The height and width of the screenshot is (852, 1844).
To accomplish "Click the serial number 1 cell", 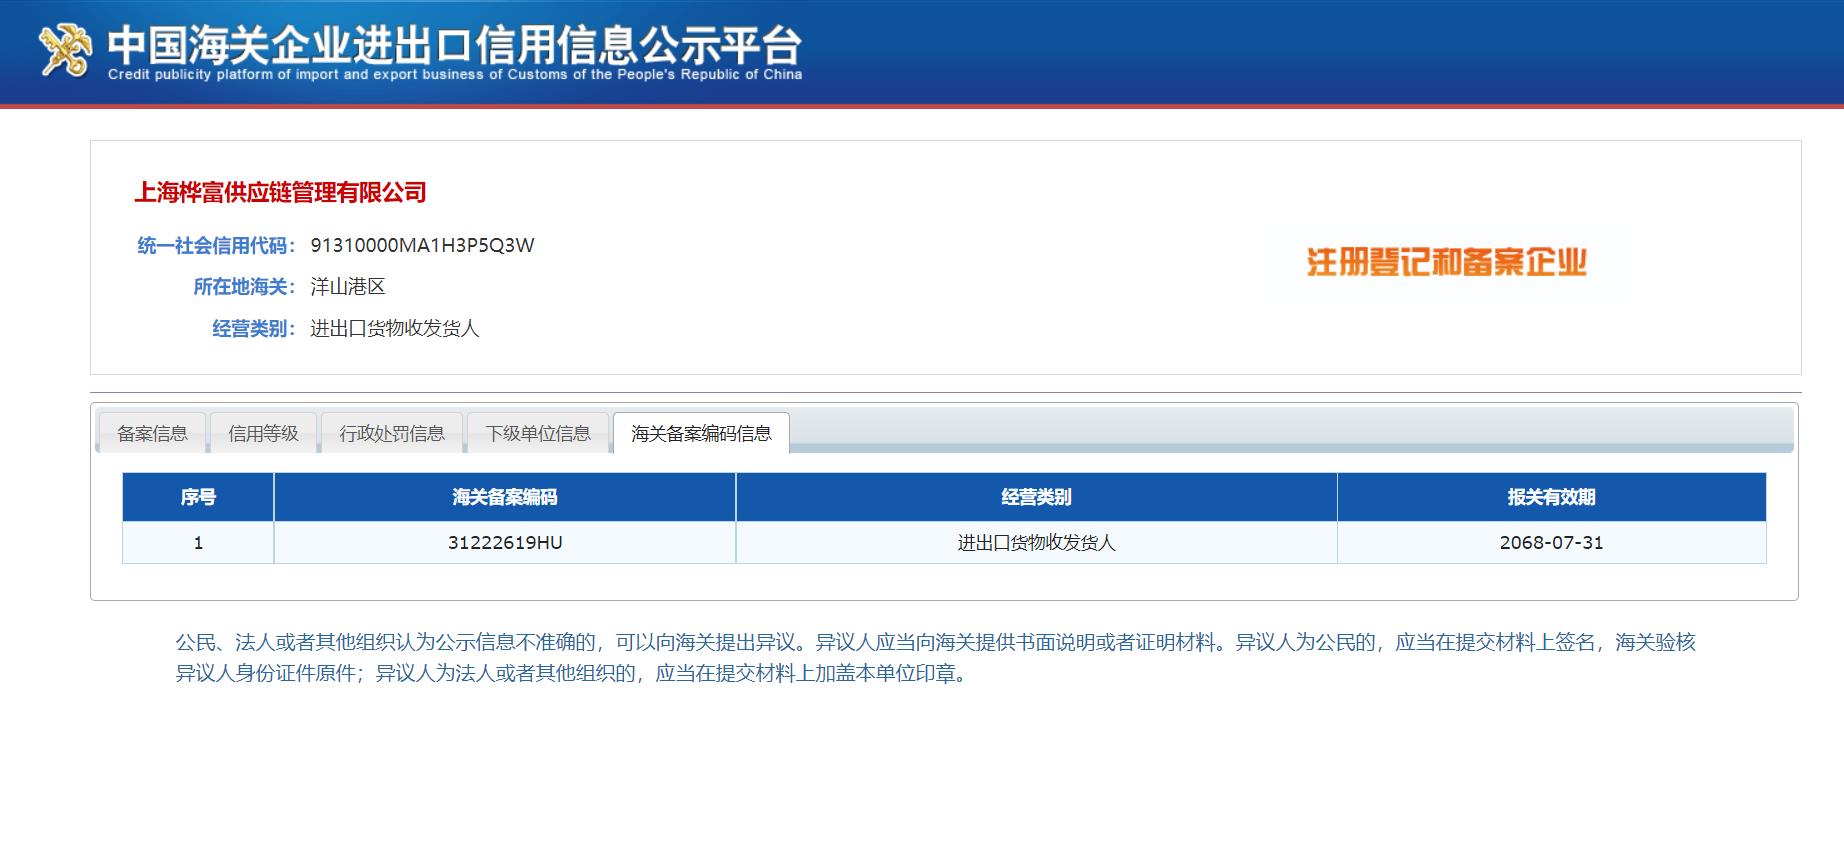I will 198,543.
